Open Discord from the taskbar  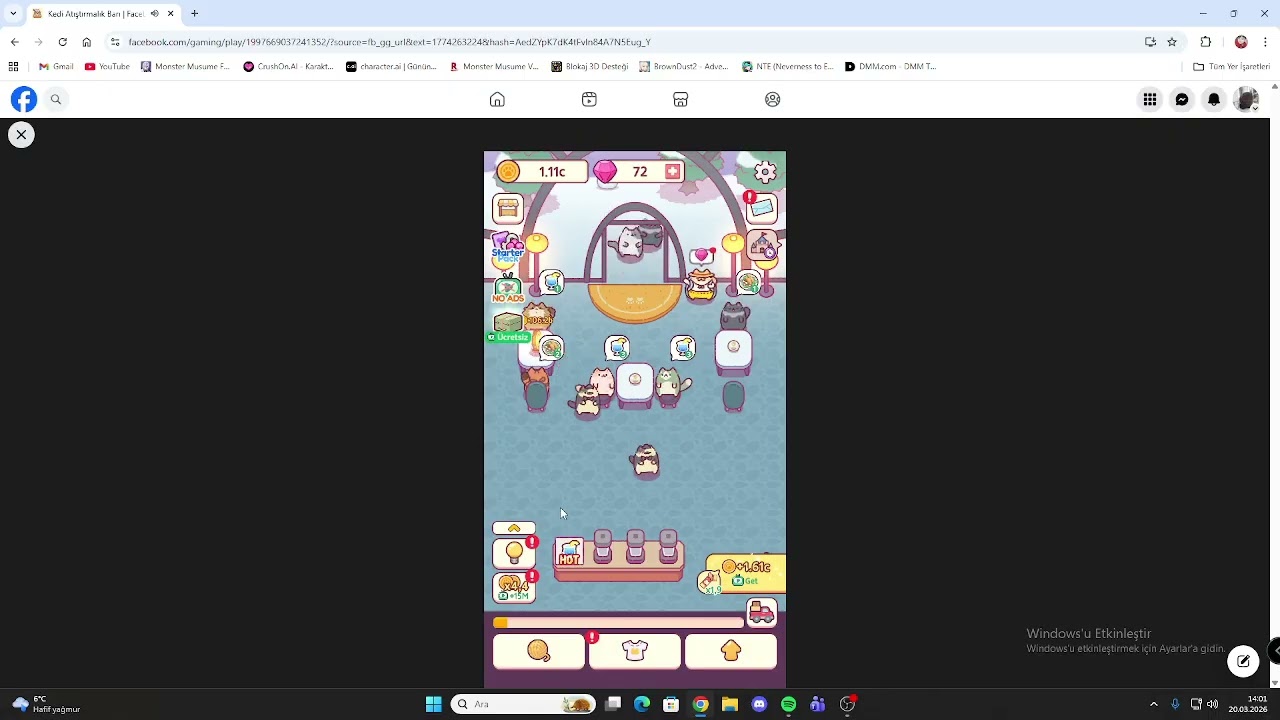(759, 704)
